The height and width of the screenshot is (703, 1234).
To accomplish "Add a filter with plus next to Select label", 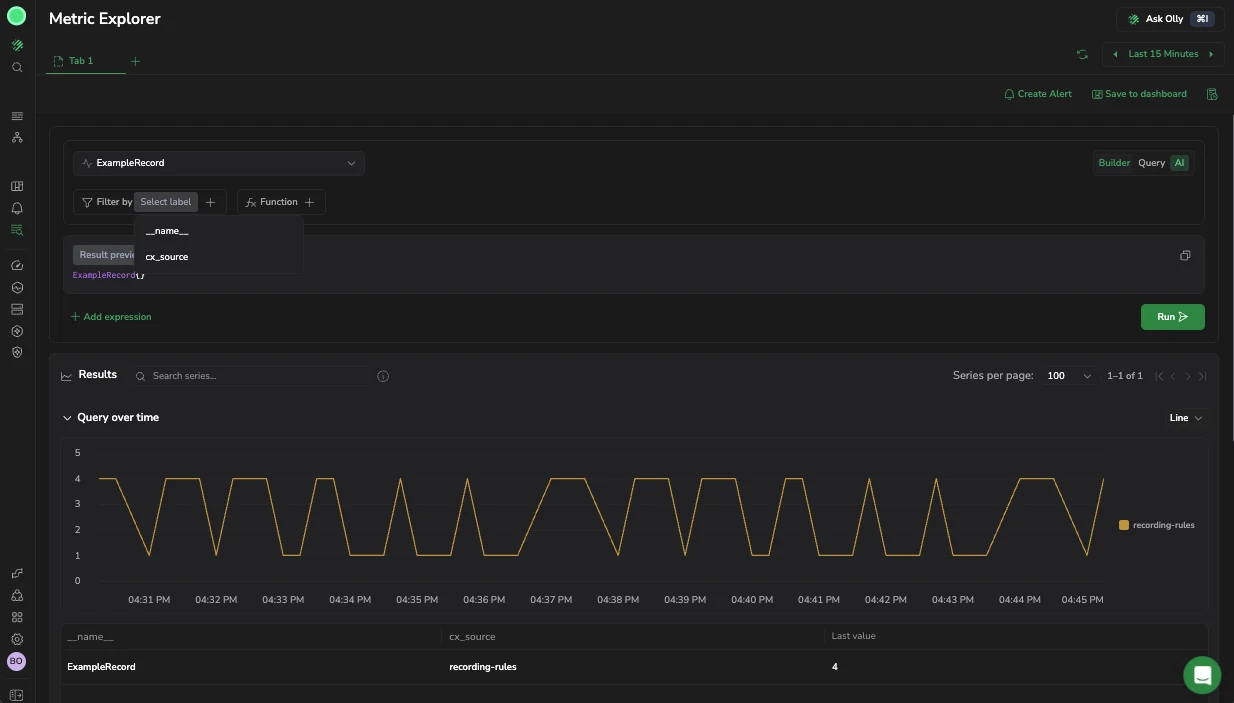I will (x=210, y=202).
